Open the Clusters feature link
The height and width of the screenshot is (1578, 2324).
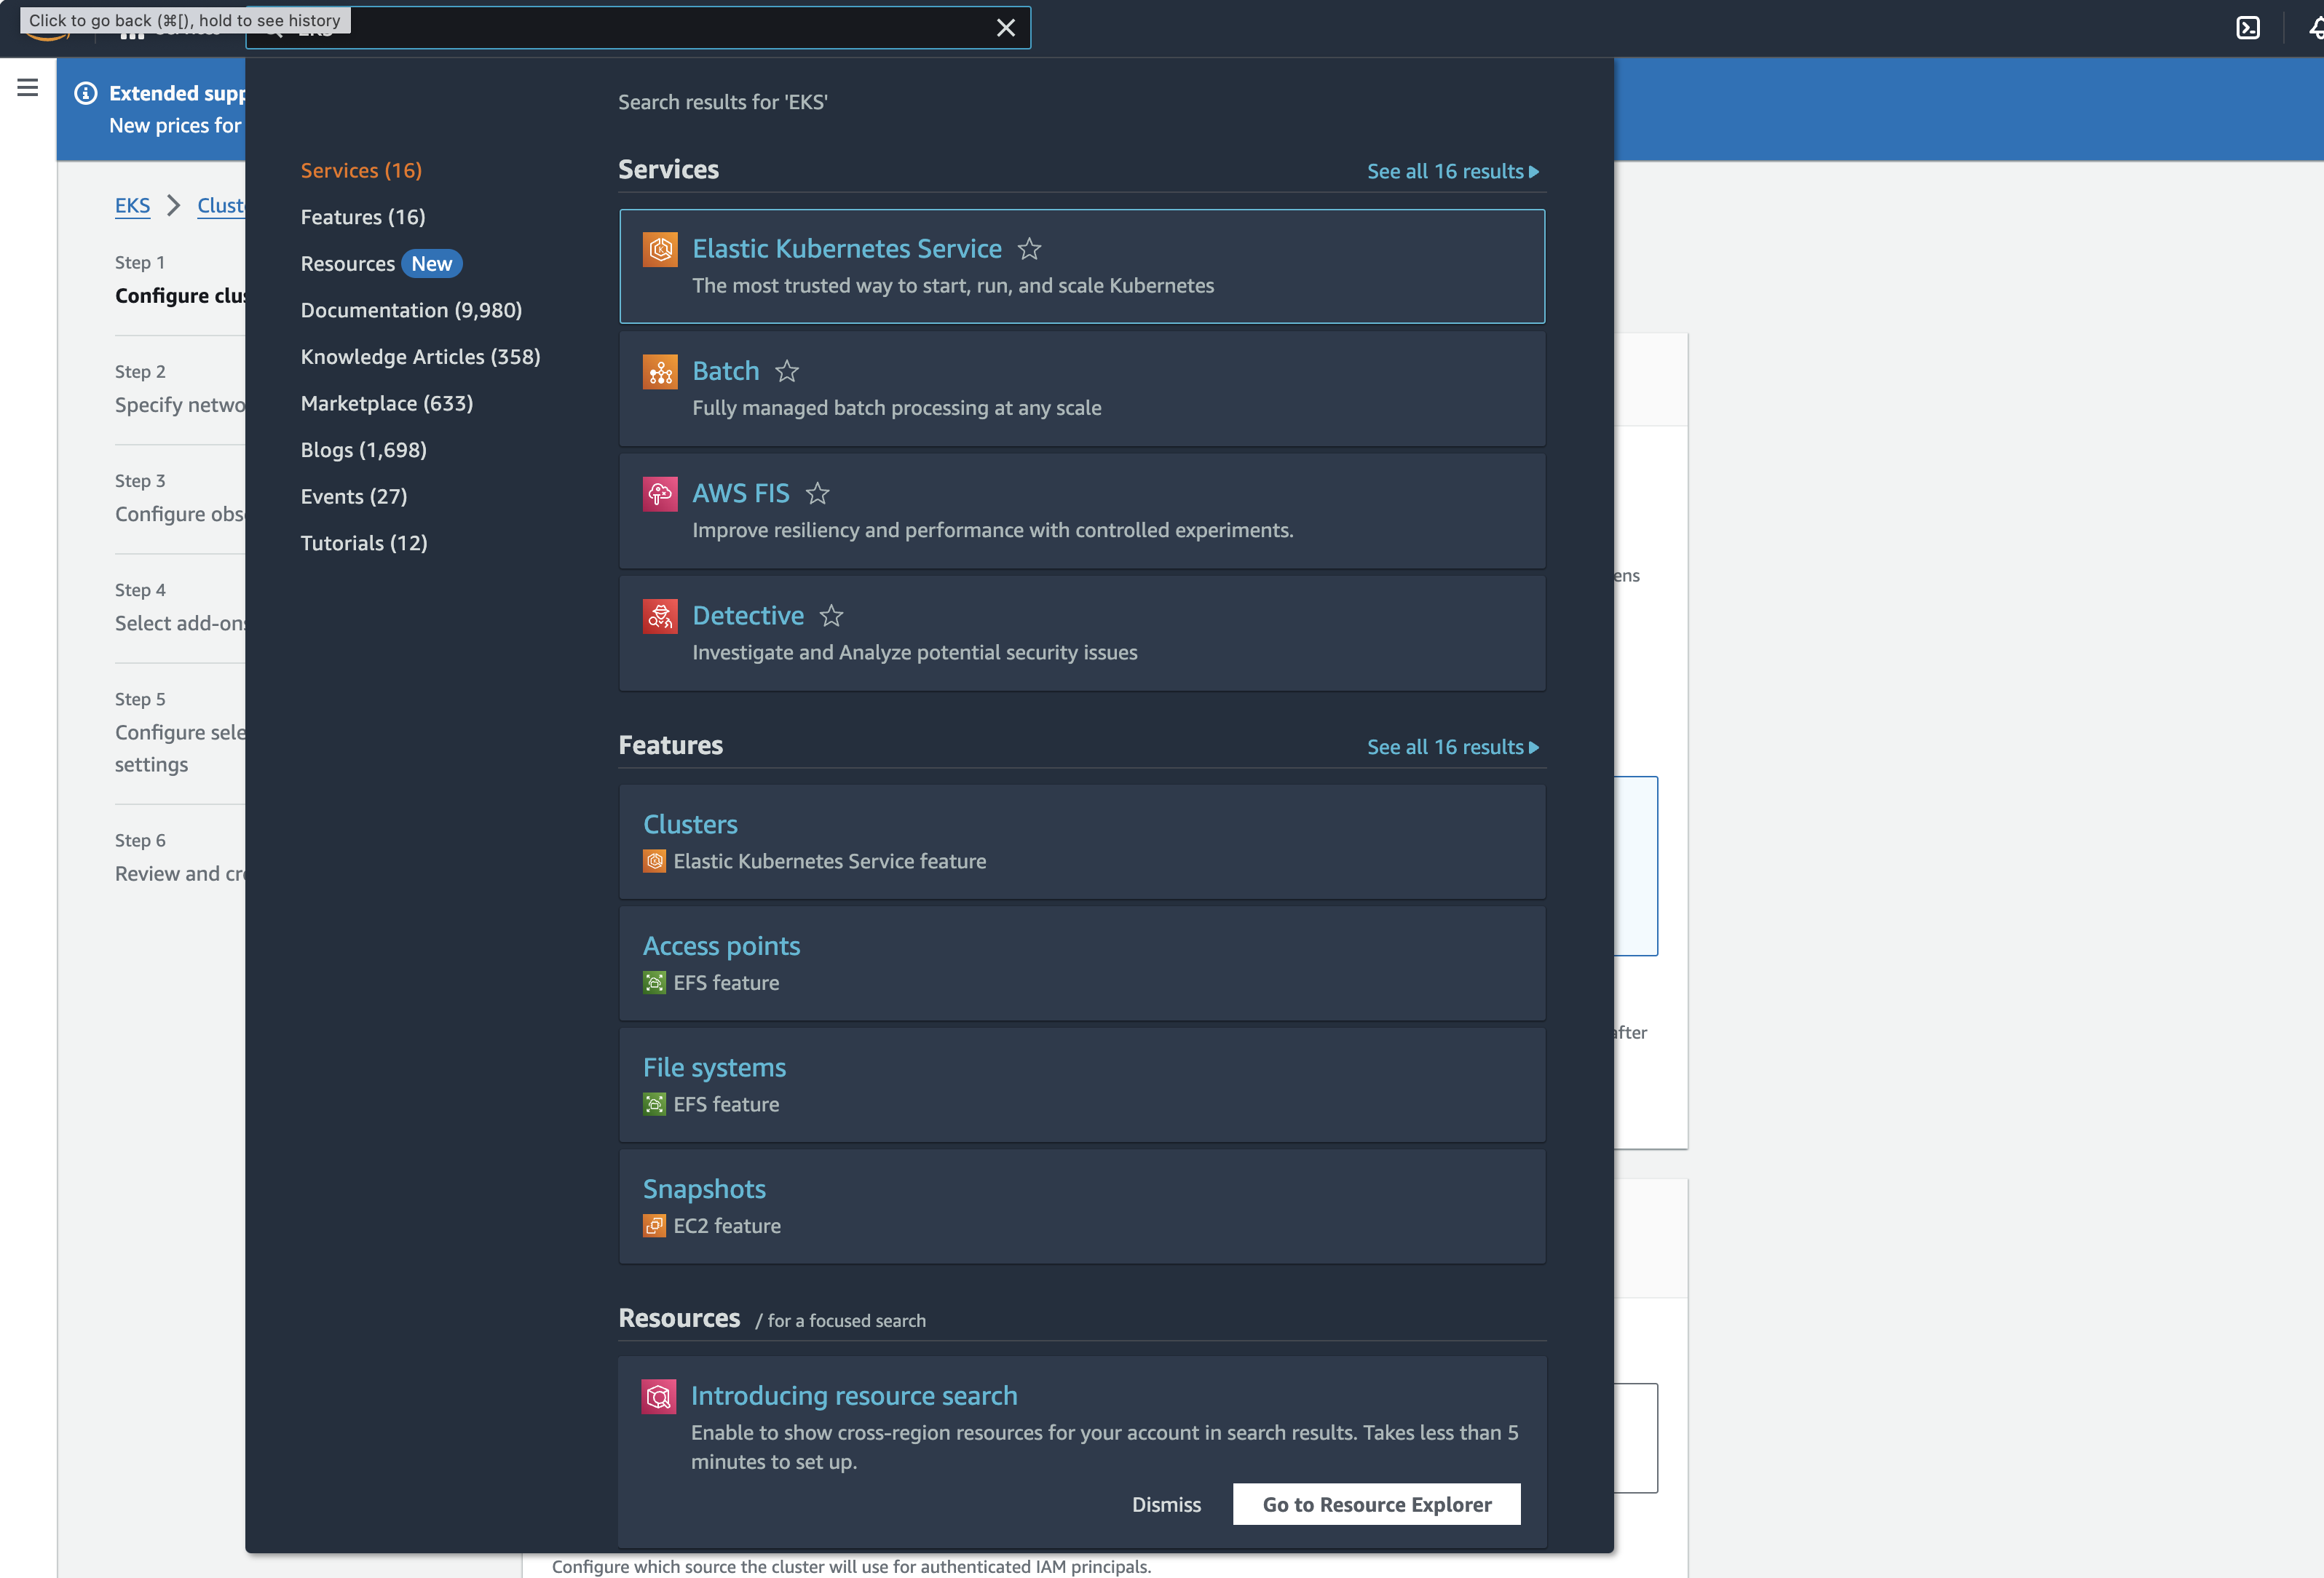[x=690, y=824]
